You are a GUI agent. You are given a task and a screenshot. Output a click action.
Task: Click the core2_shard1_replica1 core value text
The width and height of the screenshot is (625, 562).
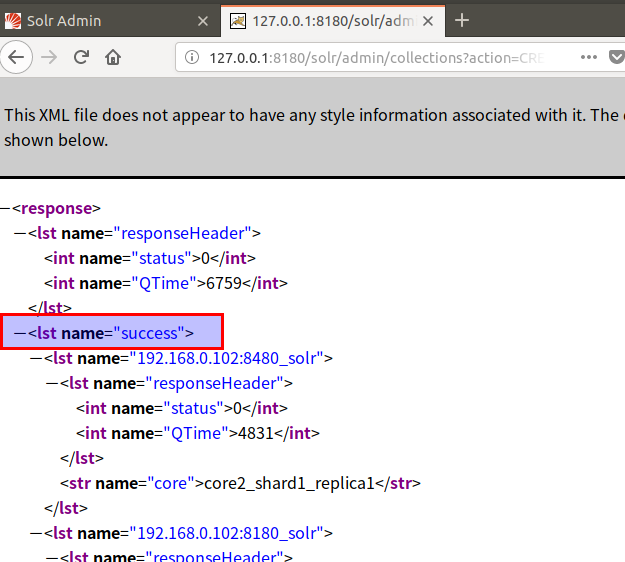tap(289, 483)
